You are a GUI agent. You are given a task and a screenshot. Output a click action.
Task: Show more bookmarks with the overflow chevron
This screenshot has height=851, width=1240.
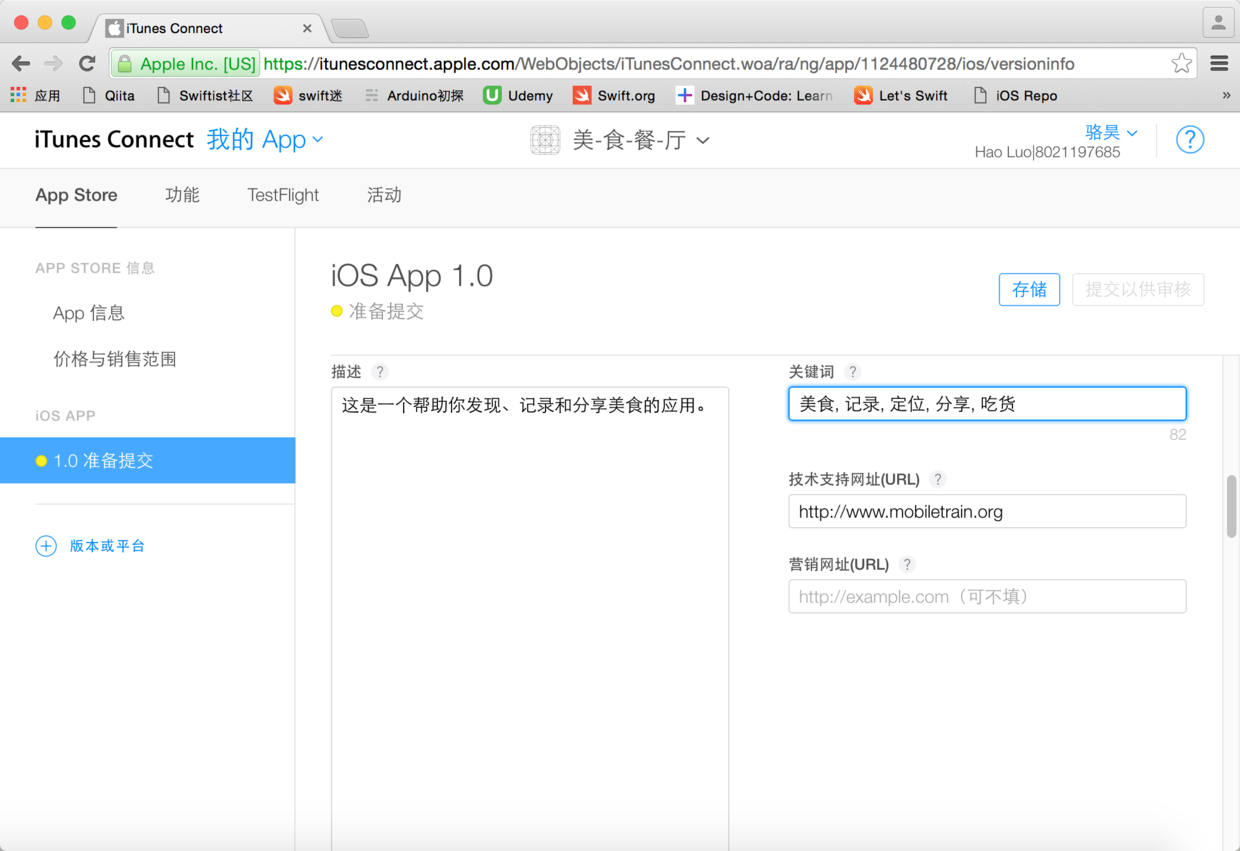tap(1226, 96)
